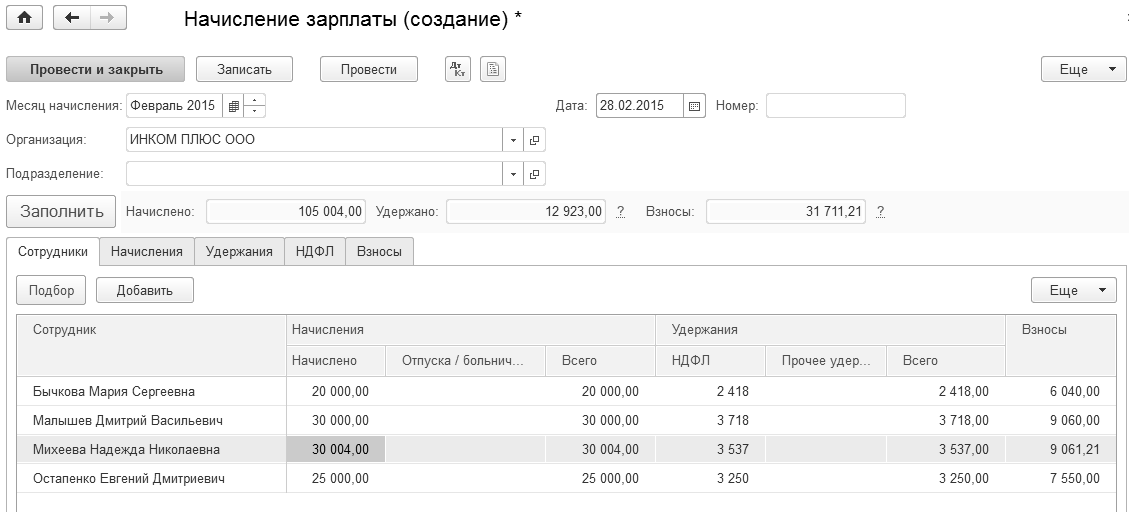Open the ИНКОМ ПЛЮС ООО organization card
Screen dimensions: 1129x512
click(535, 140)
